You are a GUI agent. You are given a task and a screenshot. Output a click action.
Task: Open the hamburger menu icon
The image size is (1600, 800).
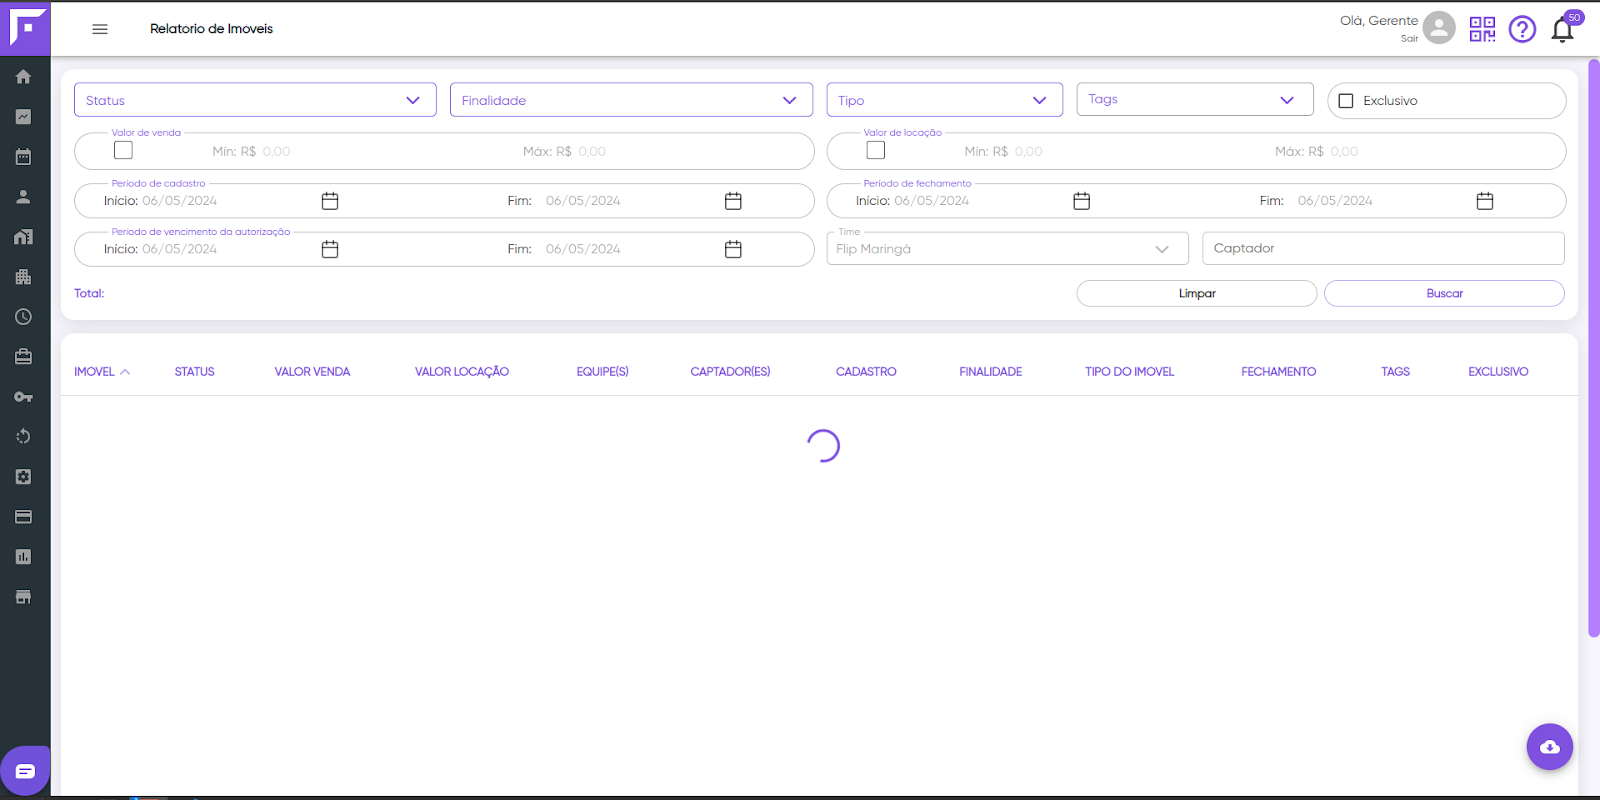[100, 29]
